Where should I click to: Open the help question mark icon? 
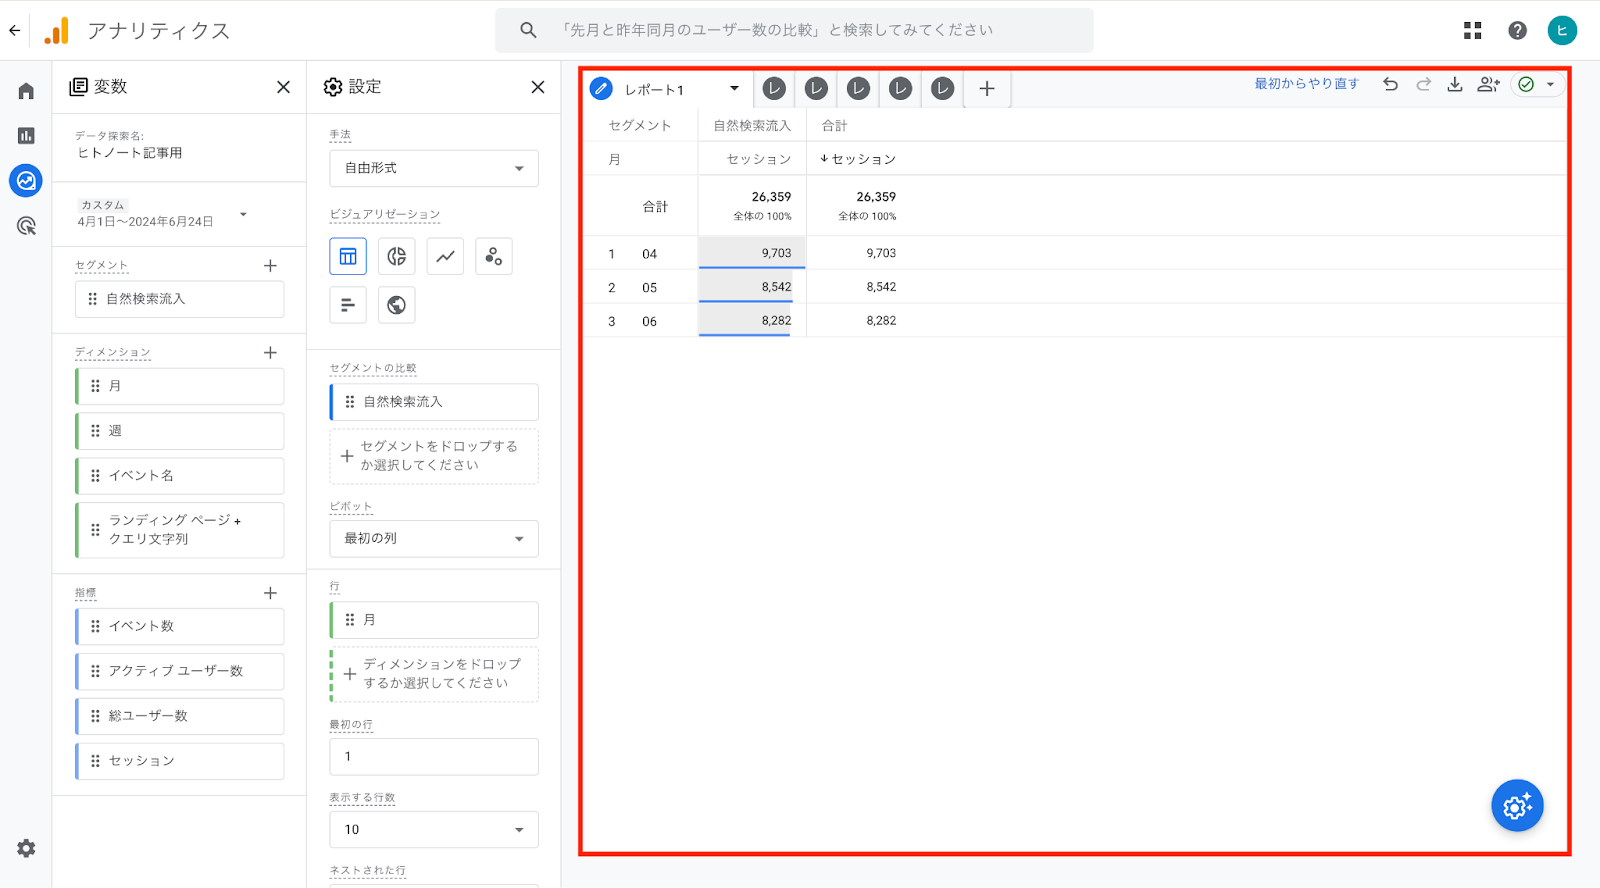coord(1517,30)
